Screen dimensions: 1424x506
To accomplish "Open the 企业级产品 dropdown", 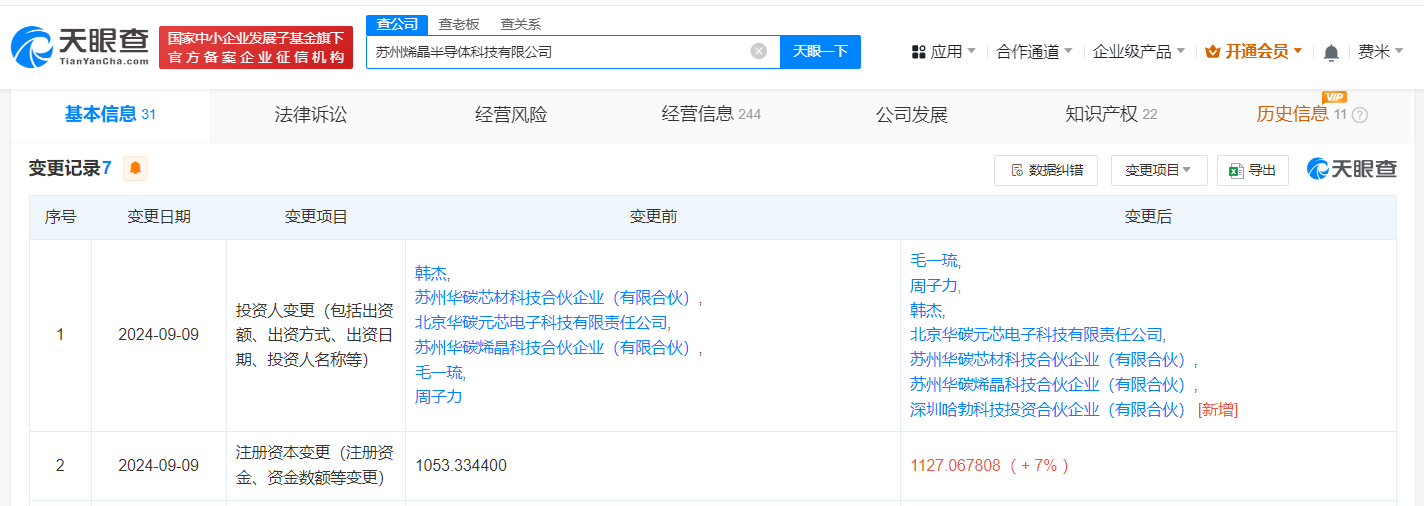I will point(1139,52).
